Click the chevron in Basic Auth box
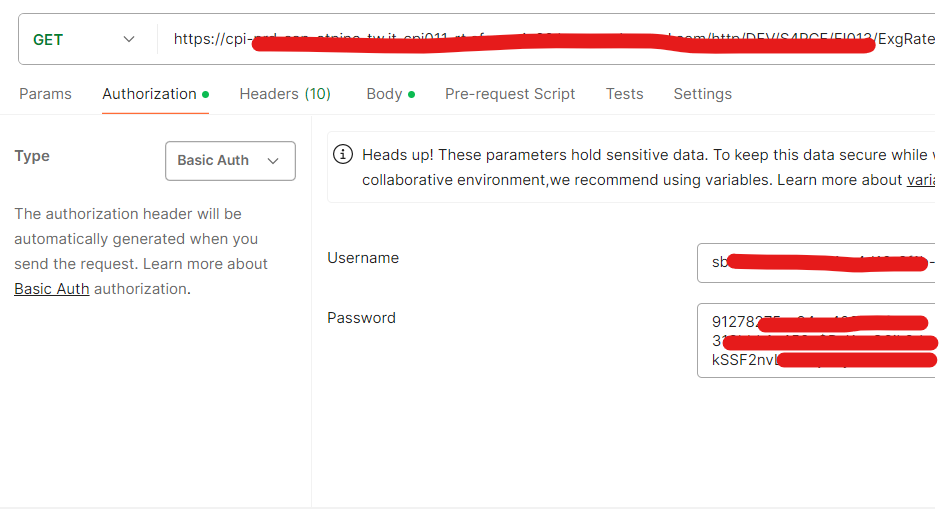The width and height of the screenshot is (939, 511). (x=273, y=161)
